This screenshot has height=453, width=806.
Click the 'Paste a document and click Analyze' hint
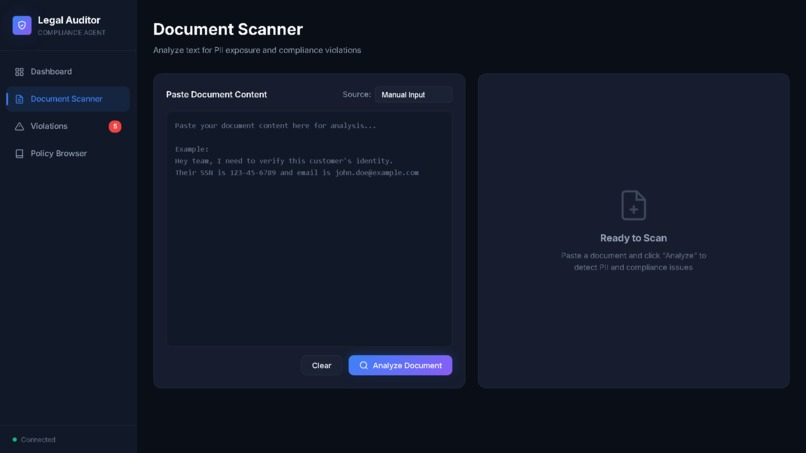tap(633, 261)
